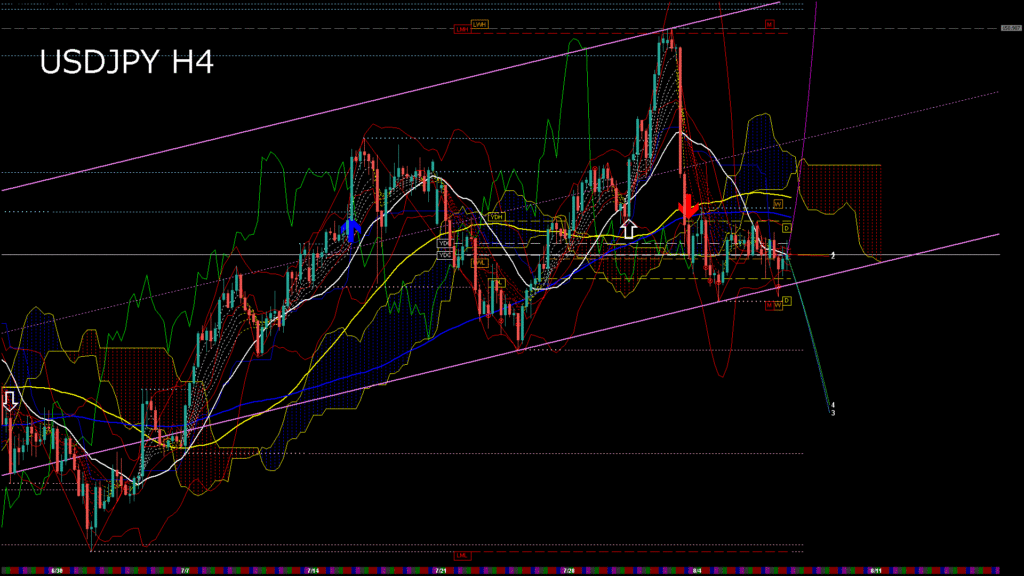Click the number 2 label at the horizontal line end
Image resolution: width=1024 pixels, height=576 pixels.
(x=833, y=256)
